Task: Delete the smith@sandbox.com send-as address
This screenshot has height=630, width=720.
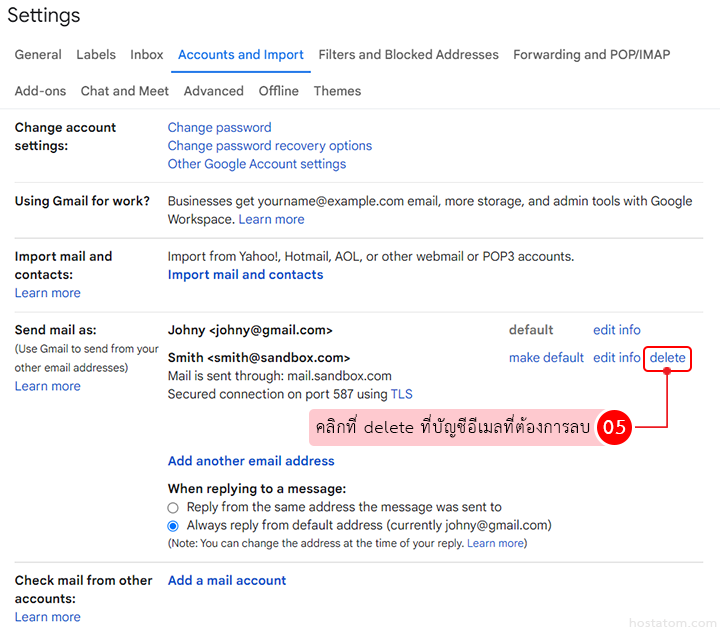Action: point(667,358)
